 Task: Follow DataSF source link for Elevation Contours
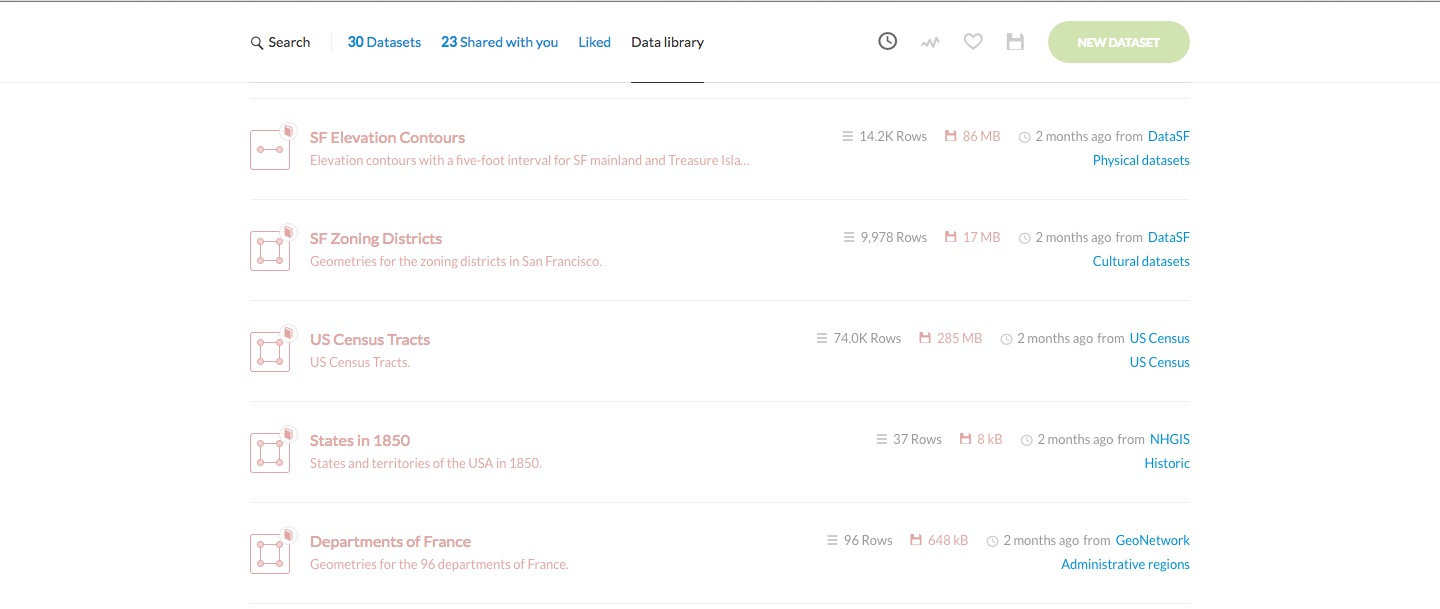coord(1169,136)
